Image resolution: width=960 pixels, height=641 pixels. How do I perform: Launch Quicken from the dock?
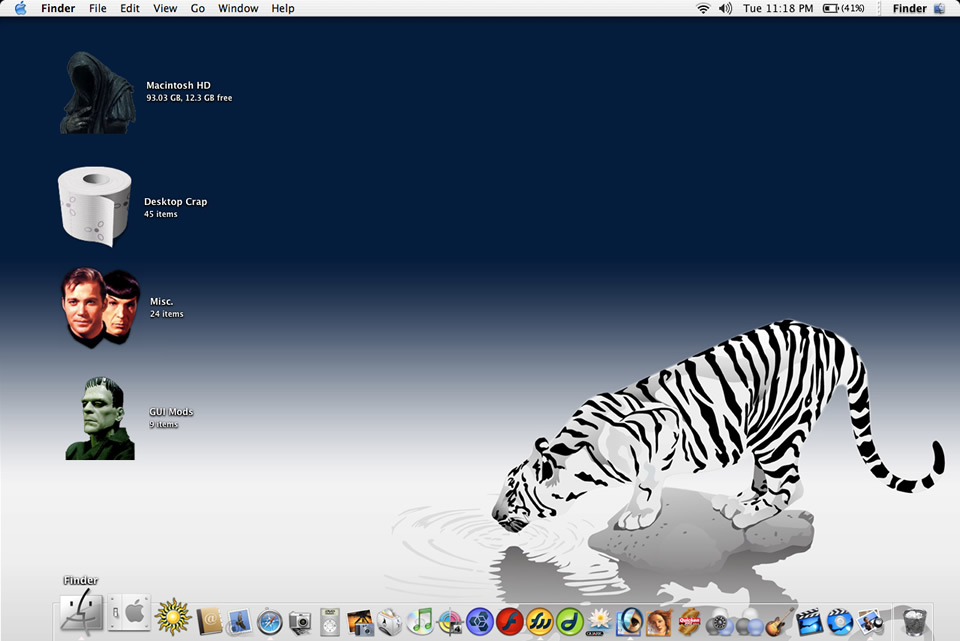(x=689, y=622)
